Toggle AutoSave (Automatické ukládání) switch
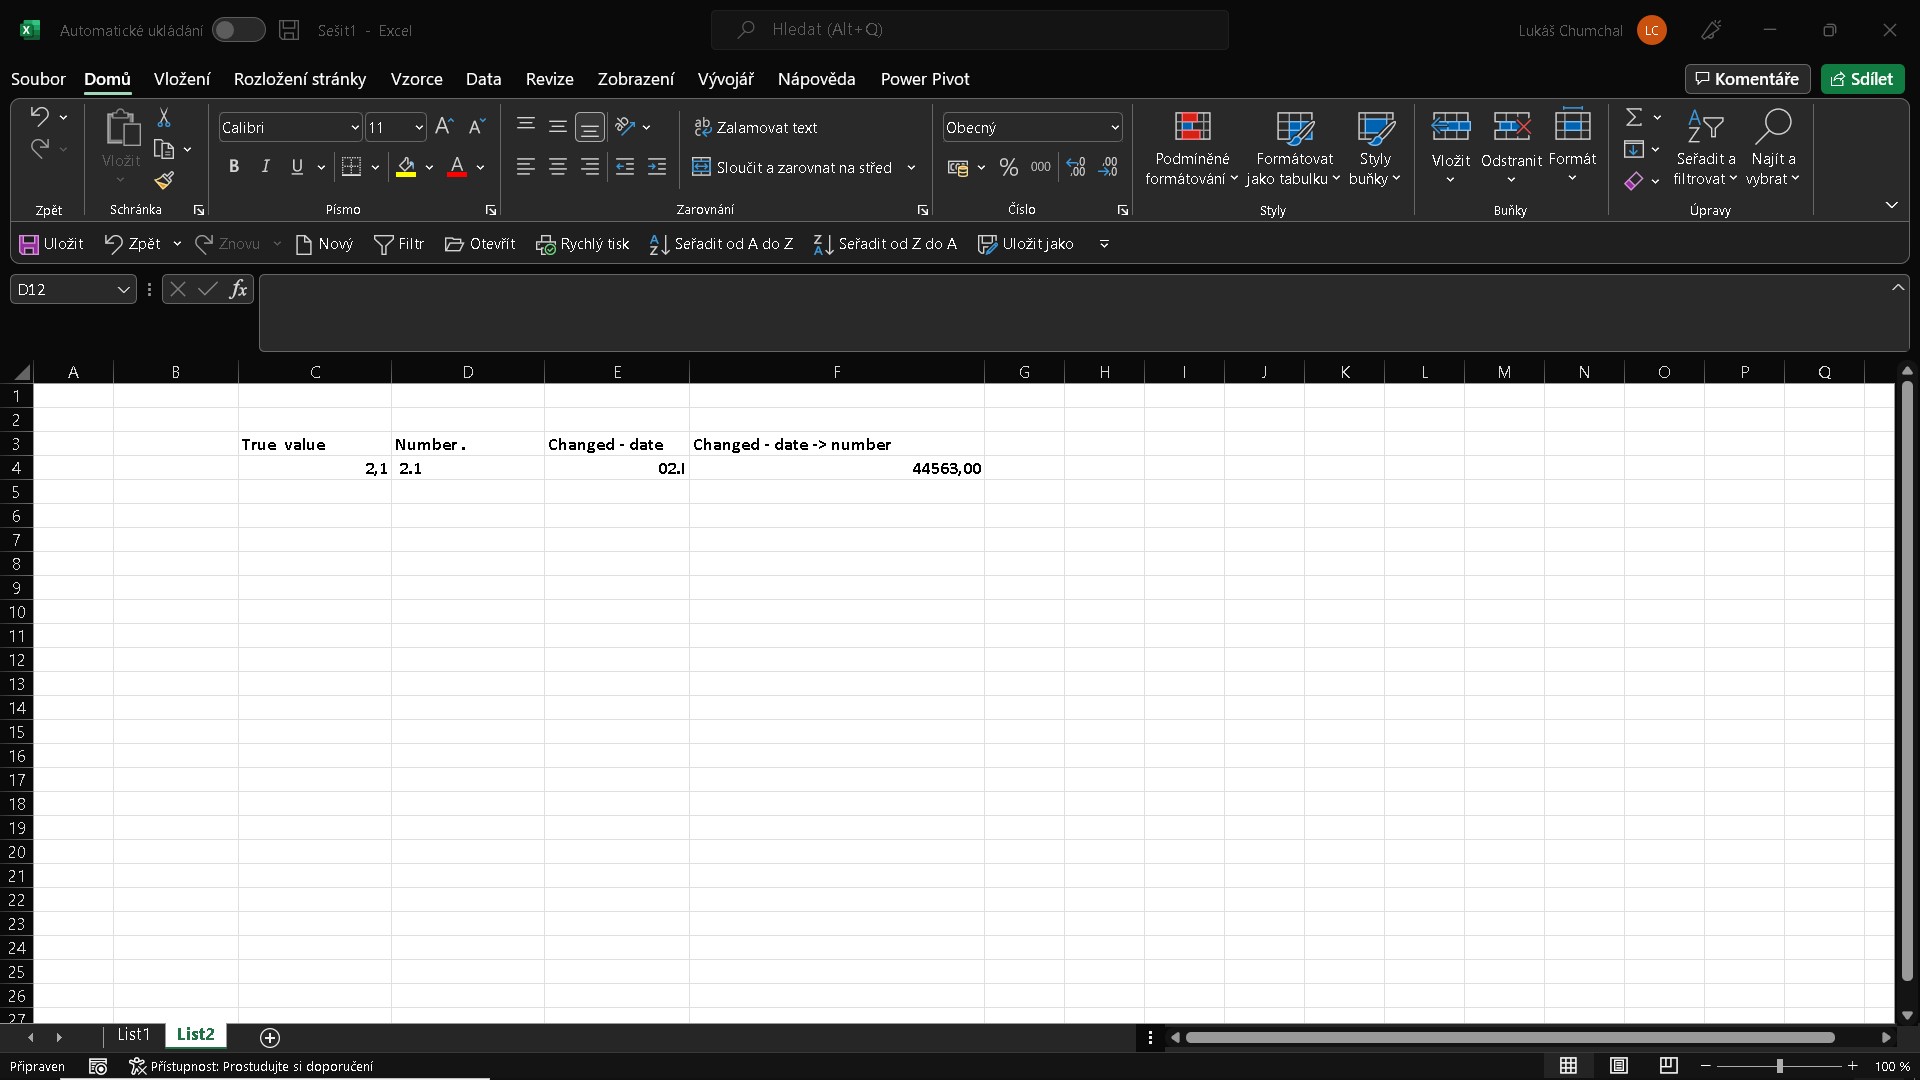This screenshot has height=1080, width=1920. point(238,30)
